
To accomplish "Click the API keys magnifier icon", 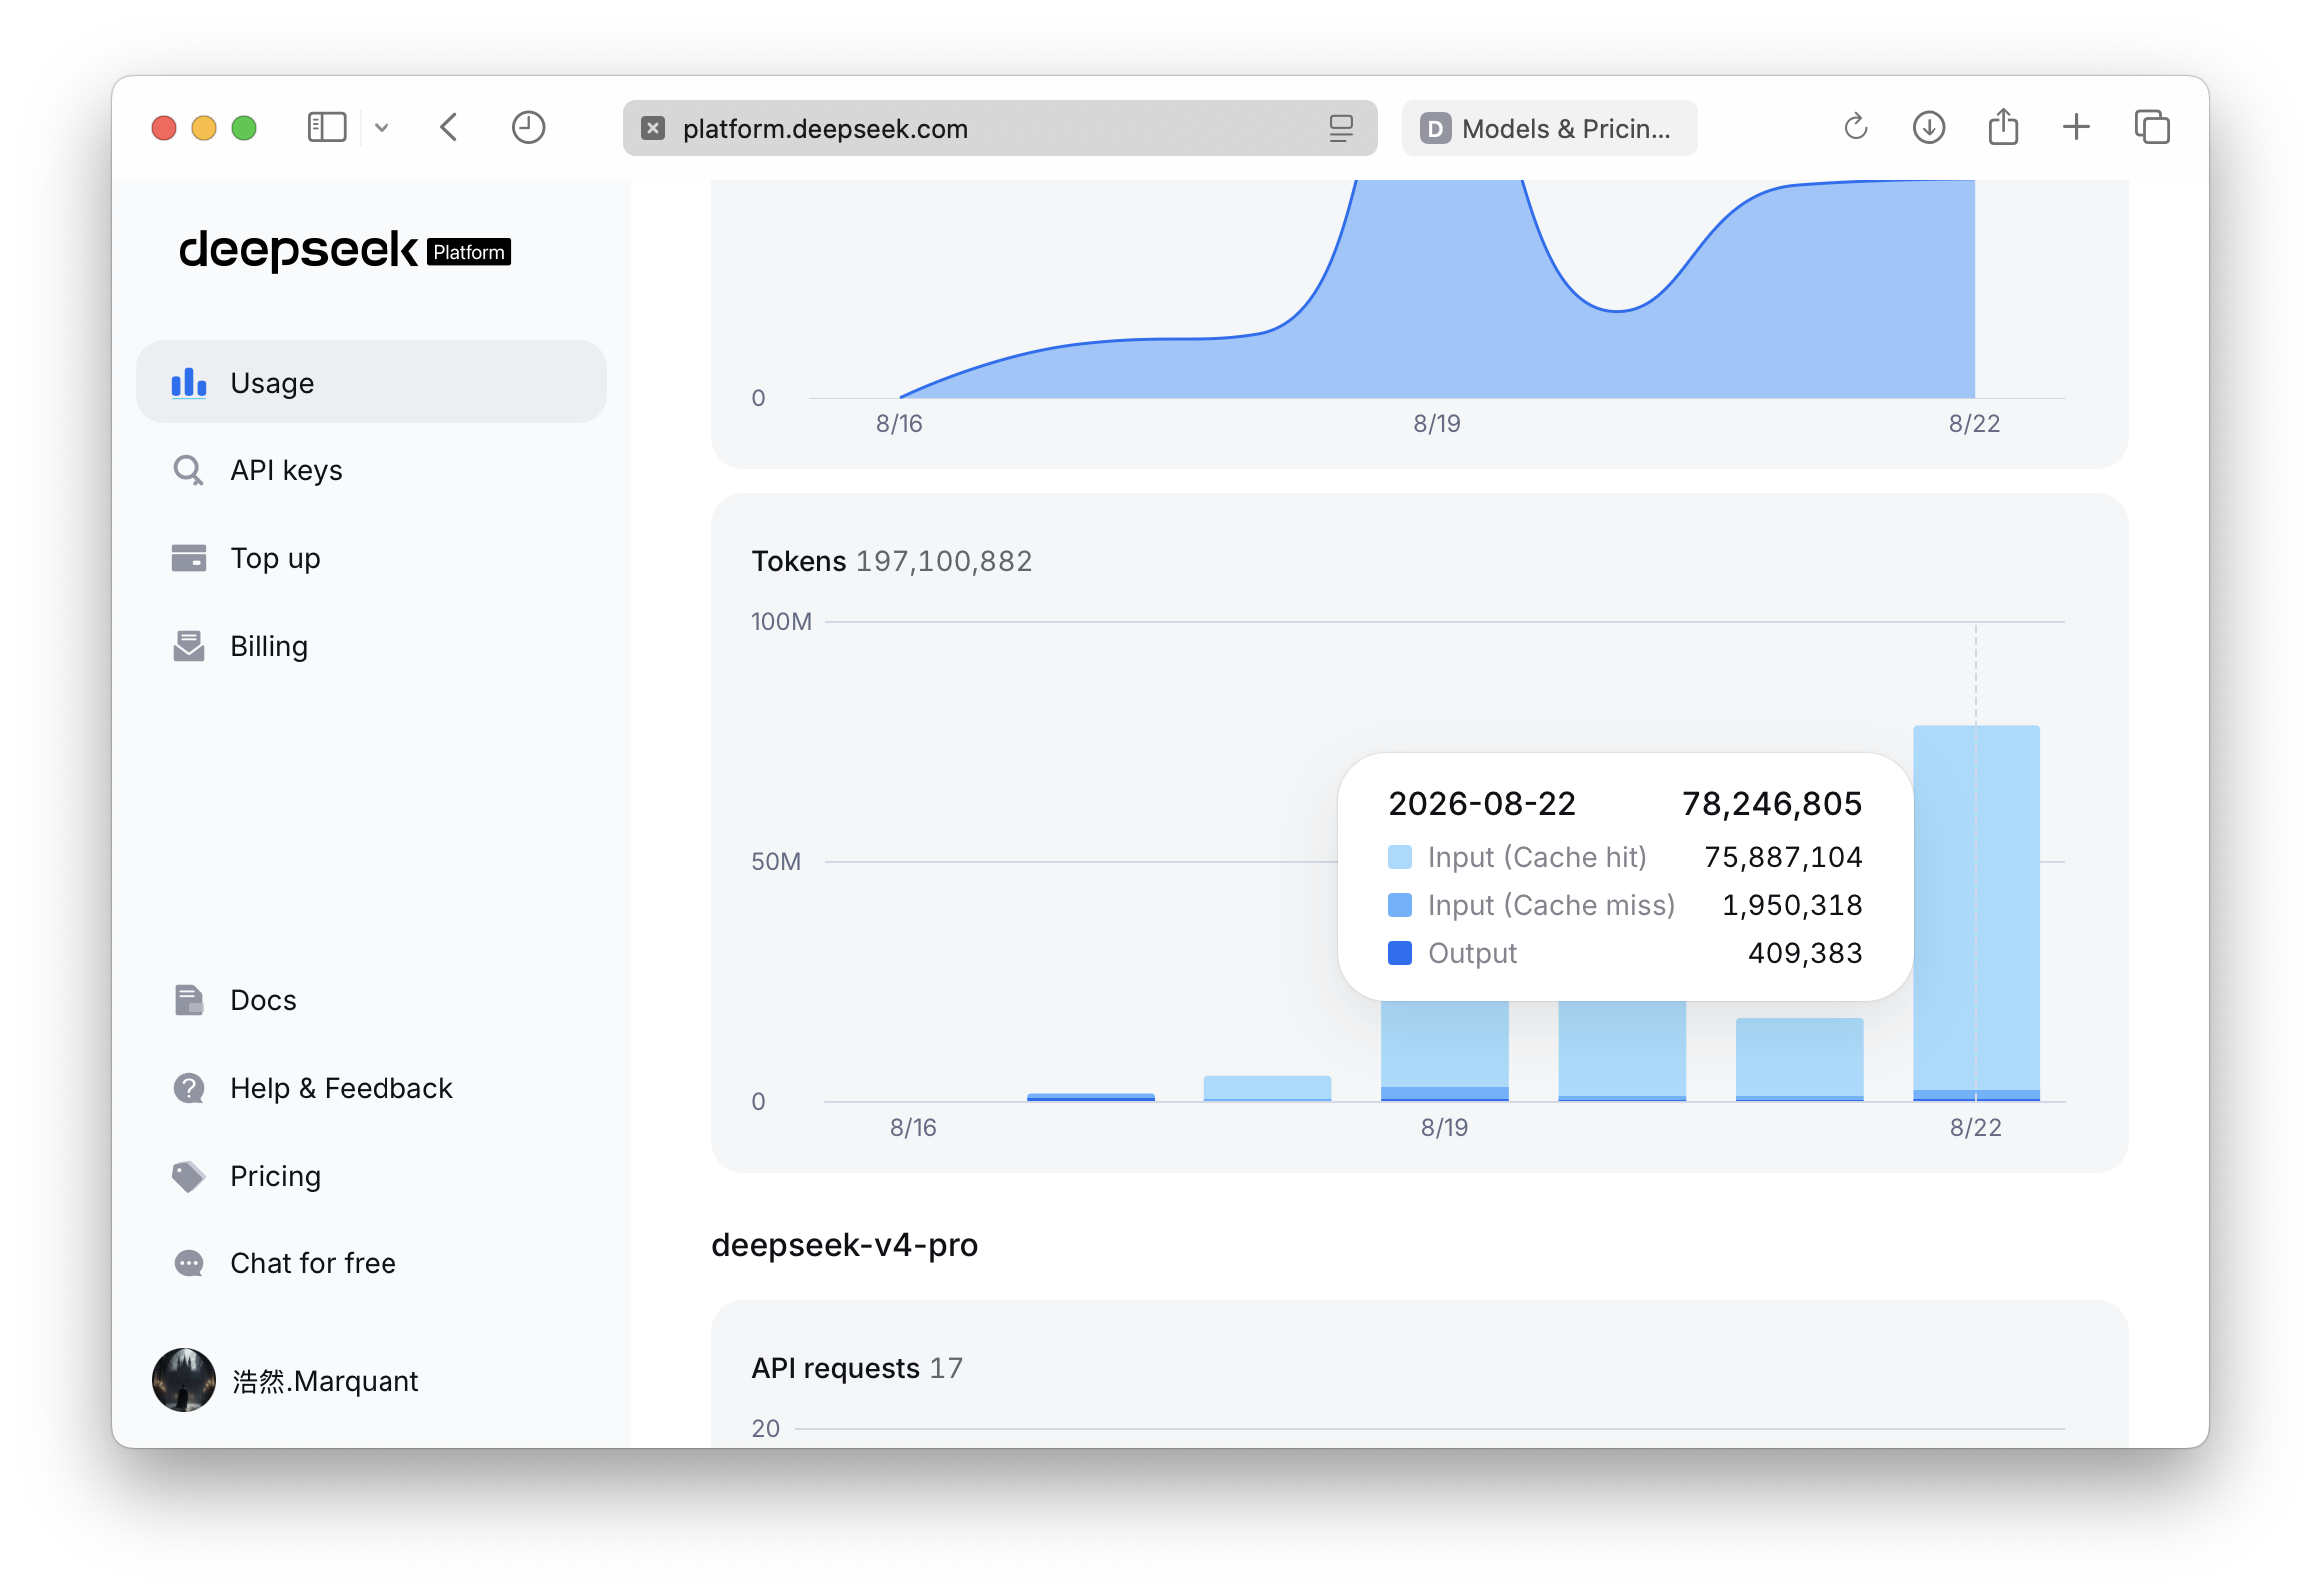I will click(x=188, y=470).
